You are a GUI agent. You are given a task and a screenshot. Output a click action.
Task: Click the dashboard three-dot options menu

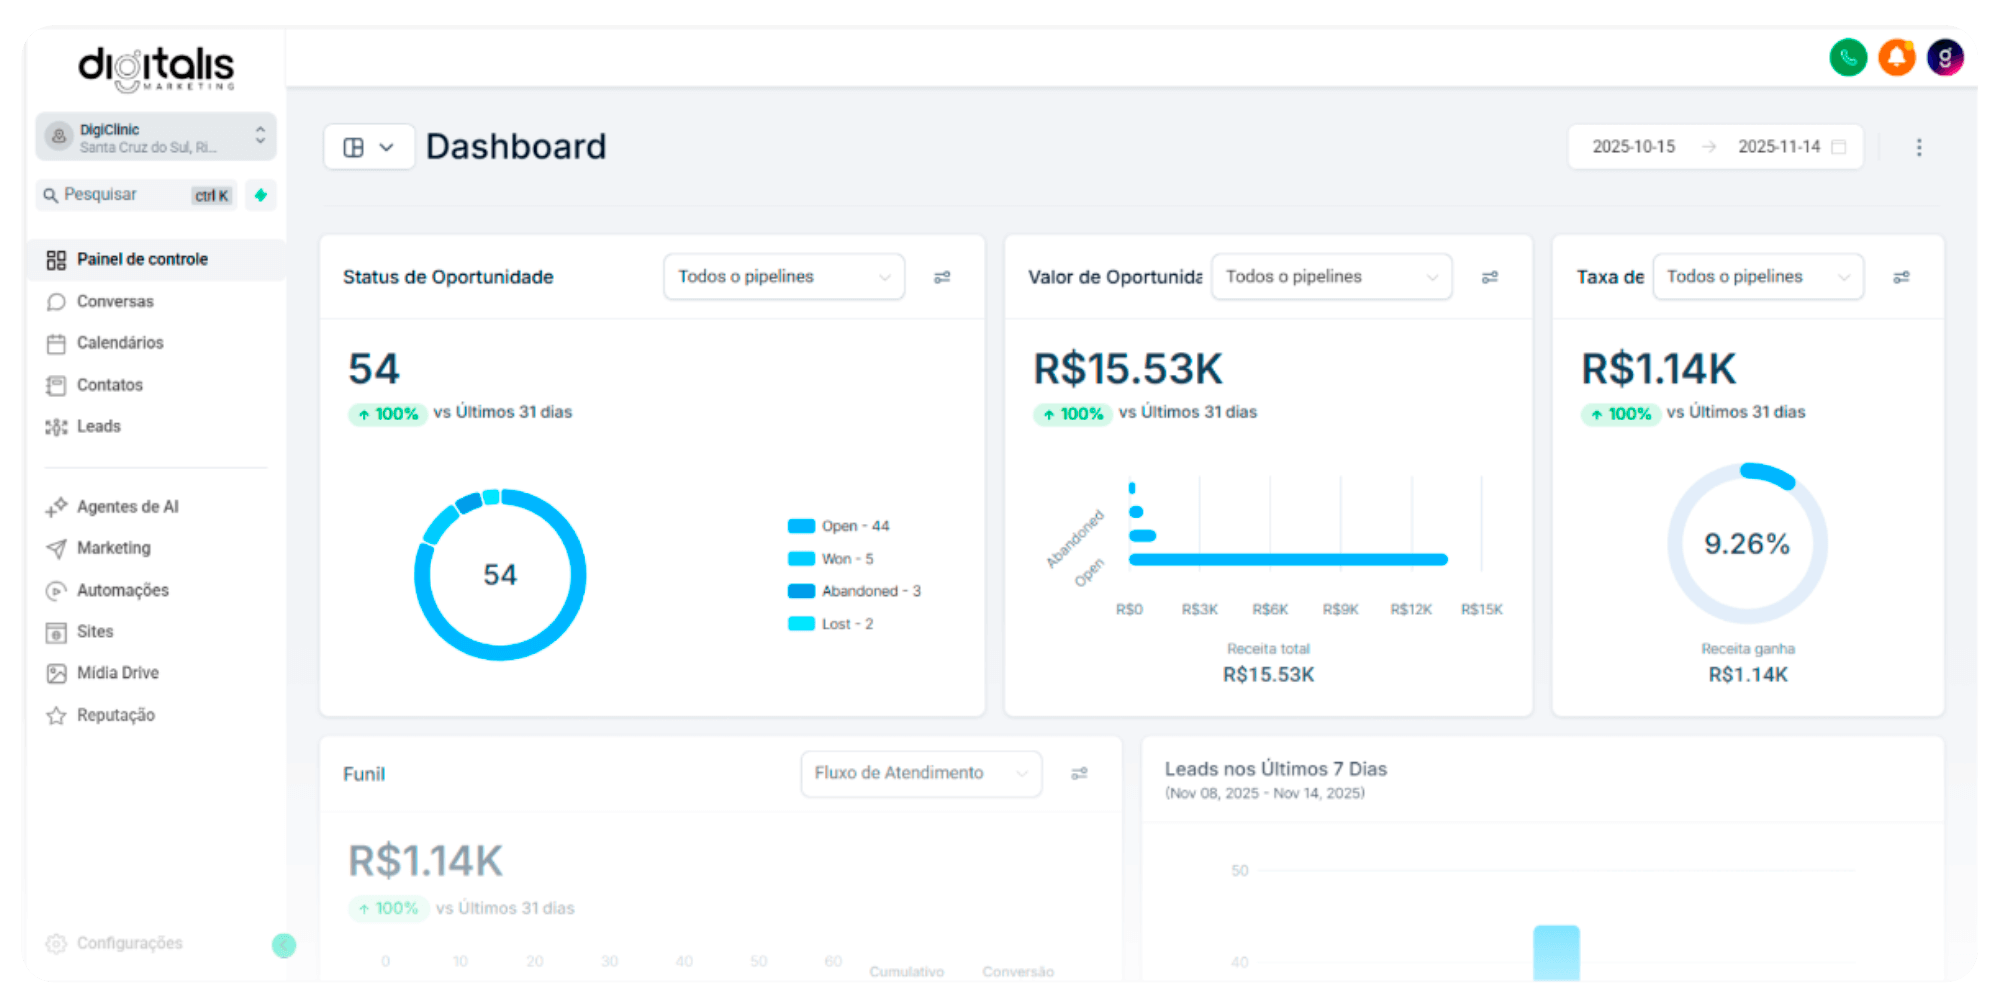coord(1918,147)
